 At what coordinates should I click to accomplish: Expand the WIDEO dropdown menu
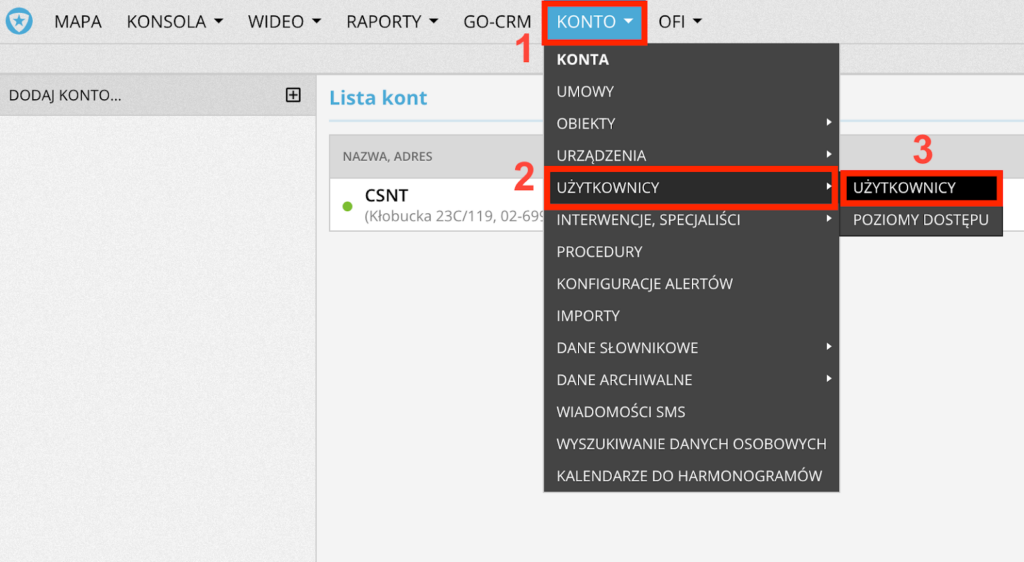click(x=284, y=22)
